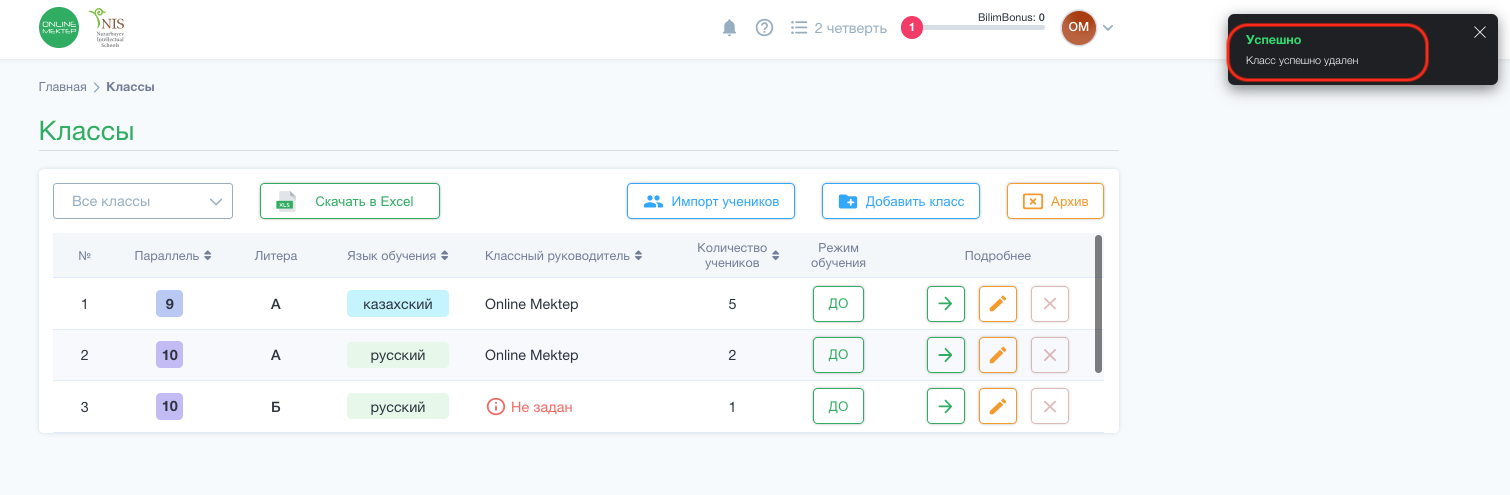Viewport: 1510px width, 495px height.
Task: Click student count 5 in row 1
Action: [732, 304]
